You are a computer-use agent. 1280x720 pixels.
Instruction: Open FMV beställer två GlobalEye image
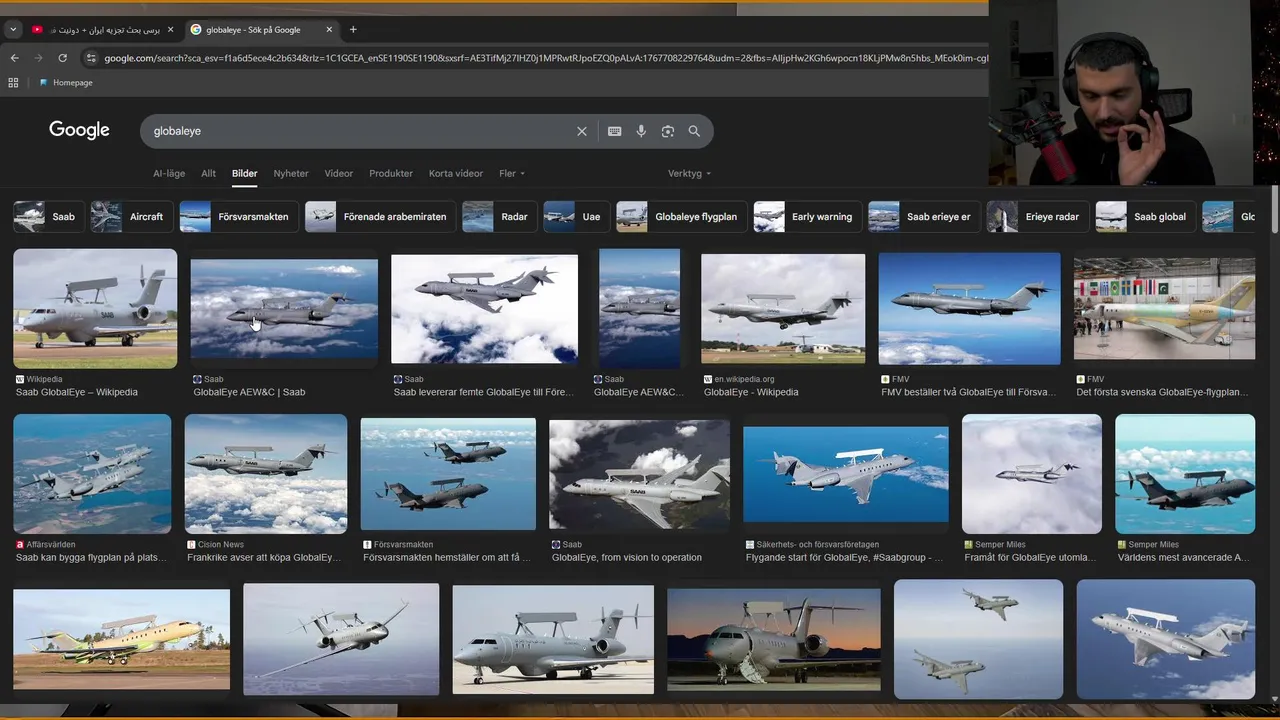point(969,308)
